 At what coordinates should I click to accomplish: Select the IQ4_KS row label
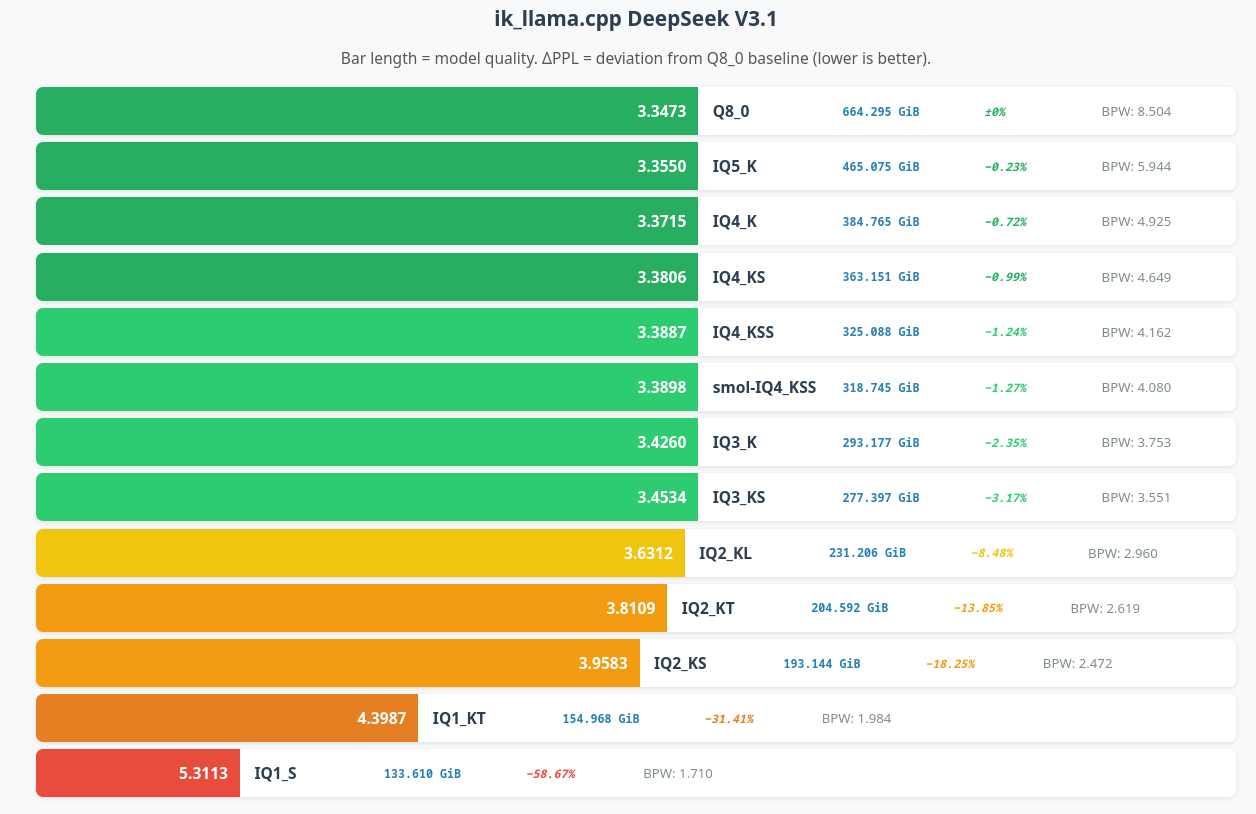point(738,277)
